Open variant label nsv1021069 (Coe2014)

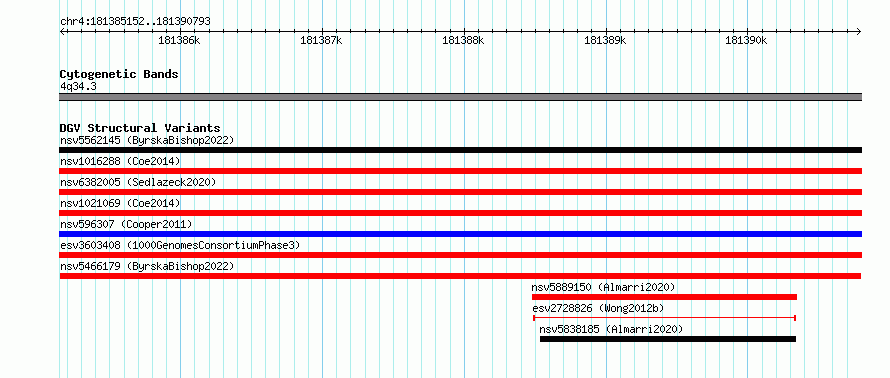[x=120, y=203]
